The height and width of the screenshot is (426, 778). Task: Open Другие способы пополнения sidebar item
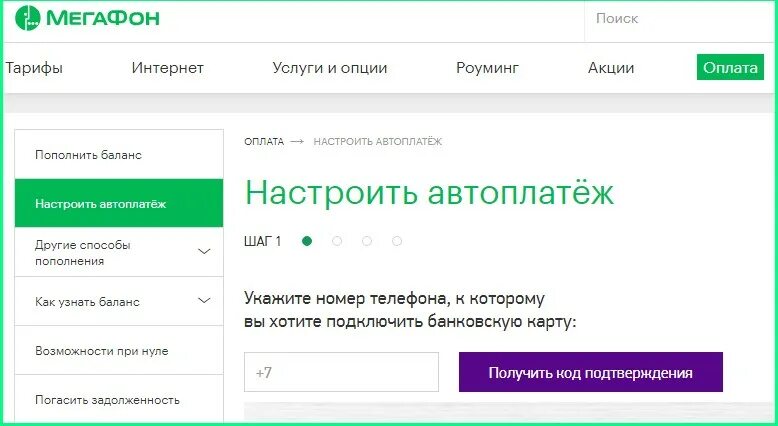[119, 252]
